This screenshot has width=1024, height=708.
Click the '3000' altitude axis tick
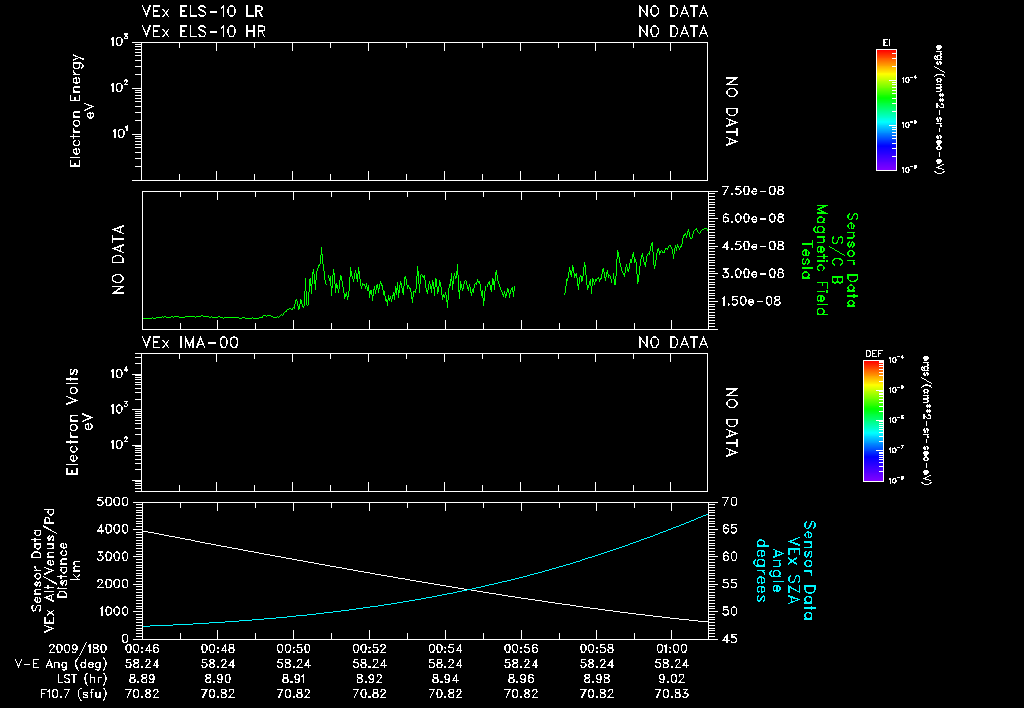tap(112, 556)
